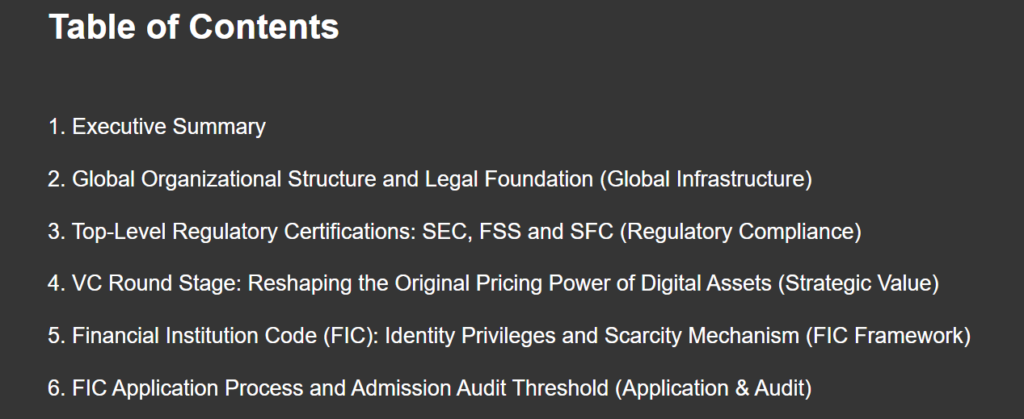Screen dimensions: 1024x419
Task: Open entry 4, VC Round Stage
Action: tap(493, 283)
